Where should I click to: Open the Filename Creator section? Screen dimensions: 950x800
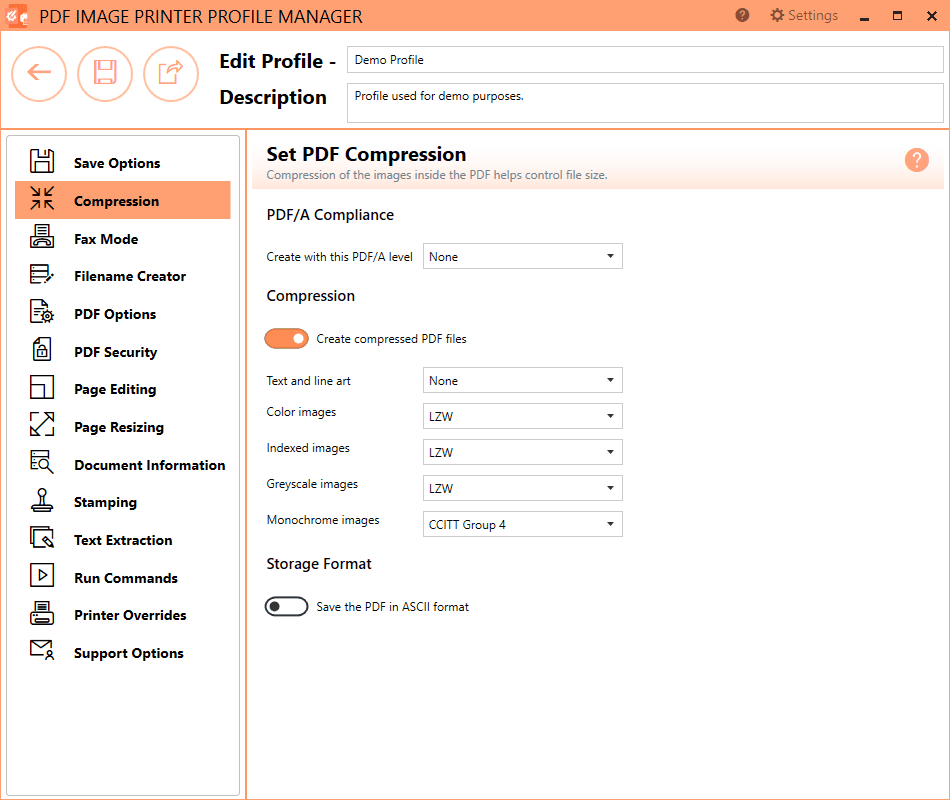122,276
